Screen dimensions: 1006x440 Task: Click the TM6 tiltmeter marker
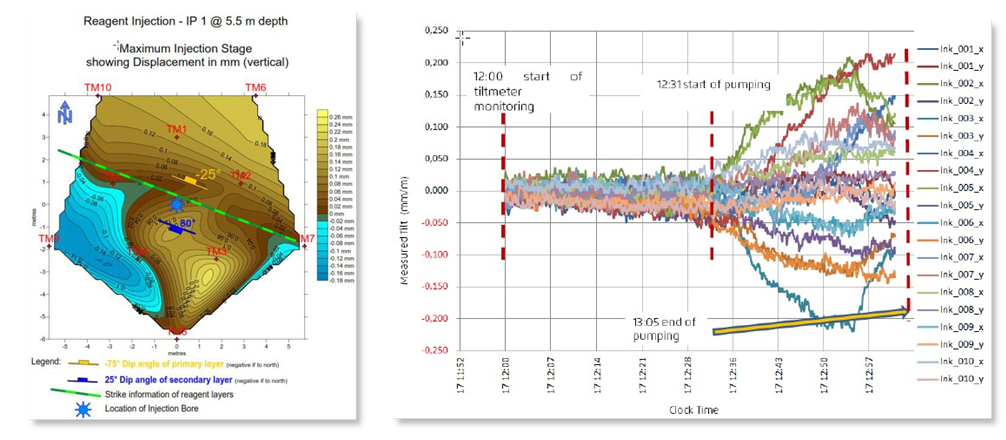click(x=256, y=89)
